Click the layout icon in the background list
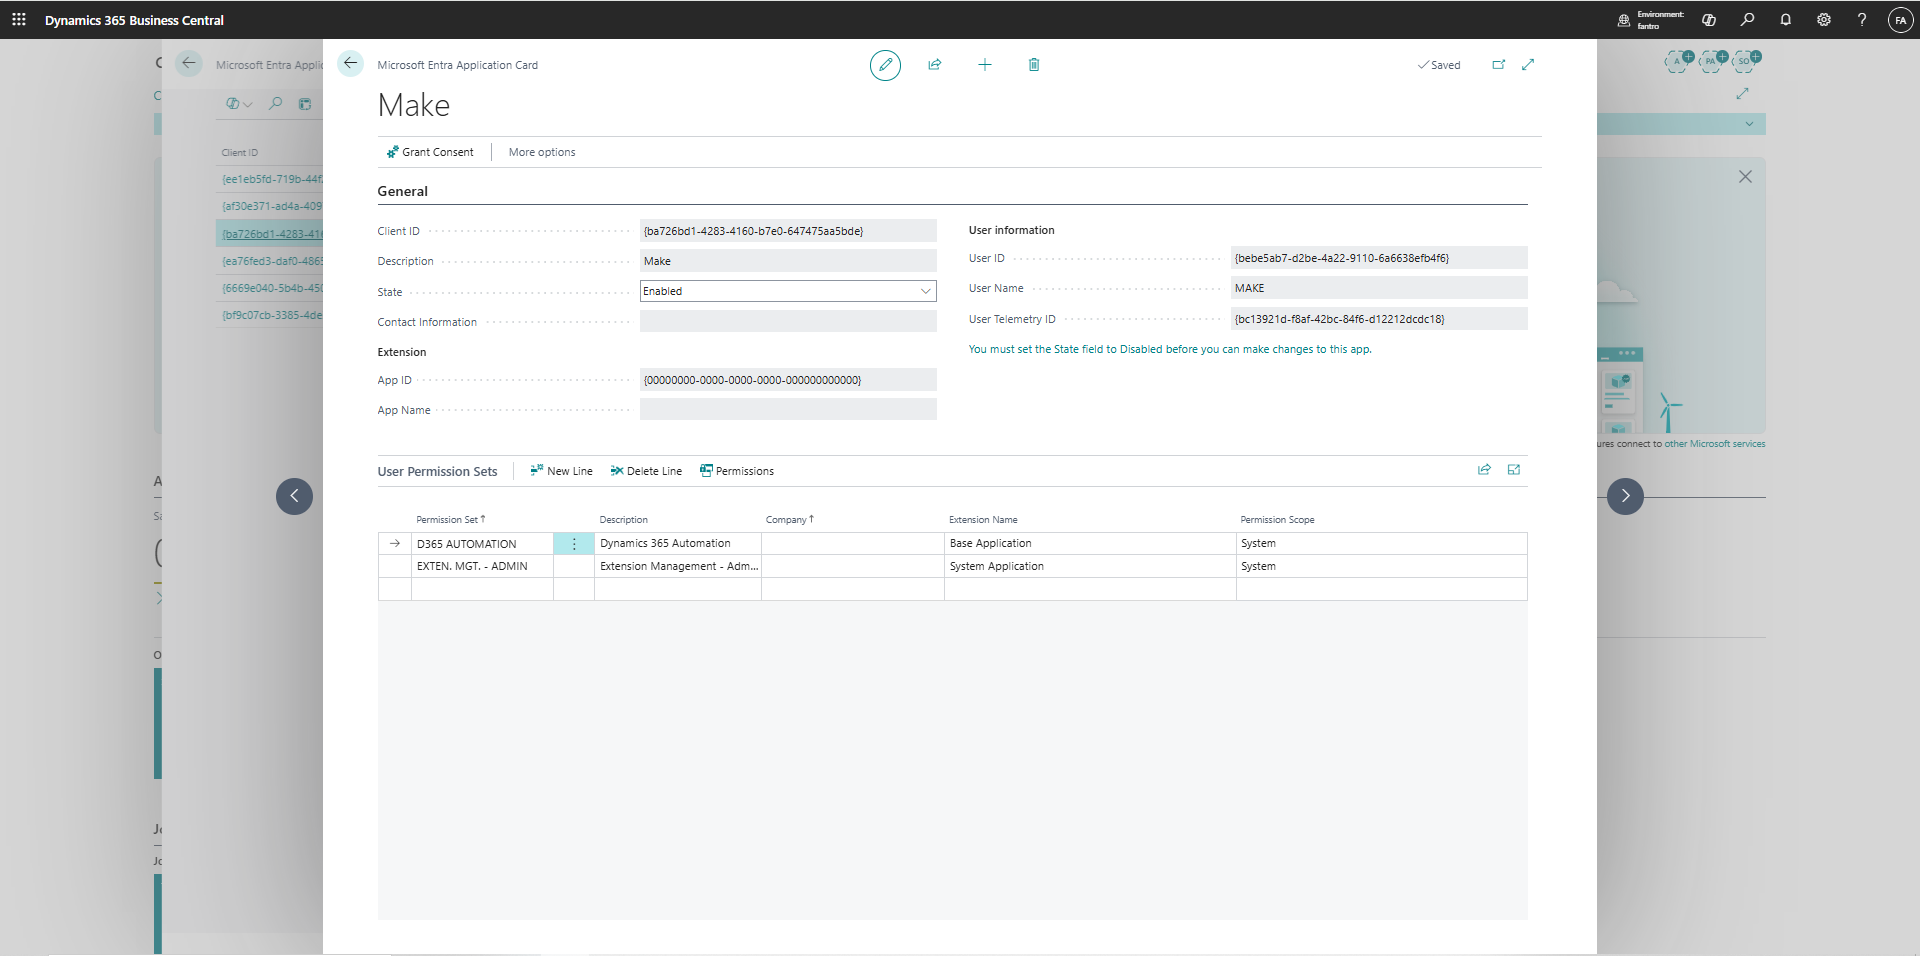Viewport: 1920px width, 956px height. (305, 103)
